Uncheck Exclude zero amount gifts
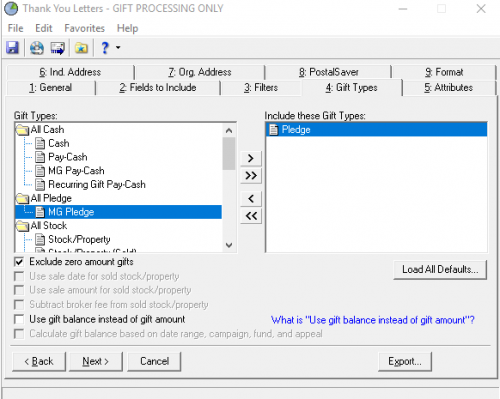Image resolution: width=500 pixels, height=399 pixels. (x=19, y=262)
